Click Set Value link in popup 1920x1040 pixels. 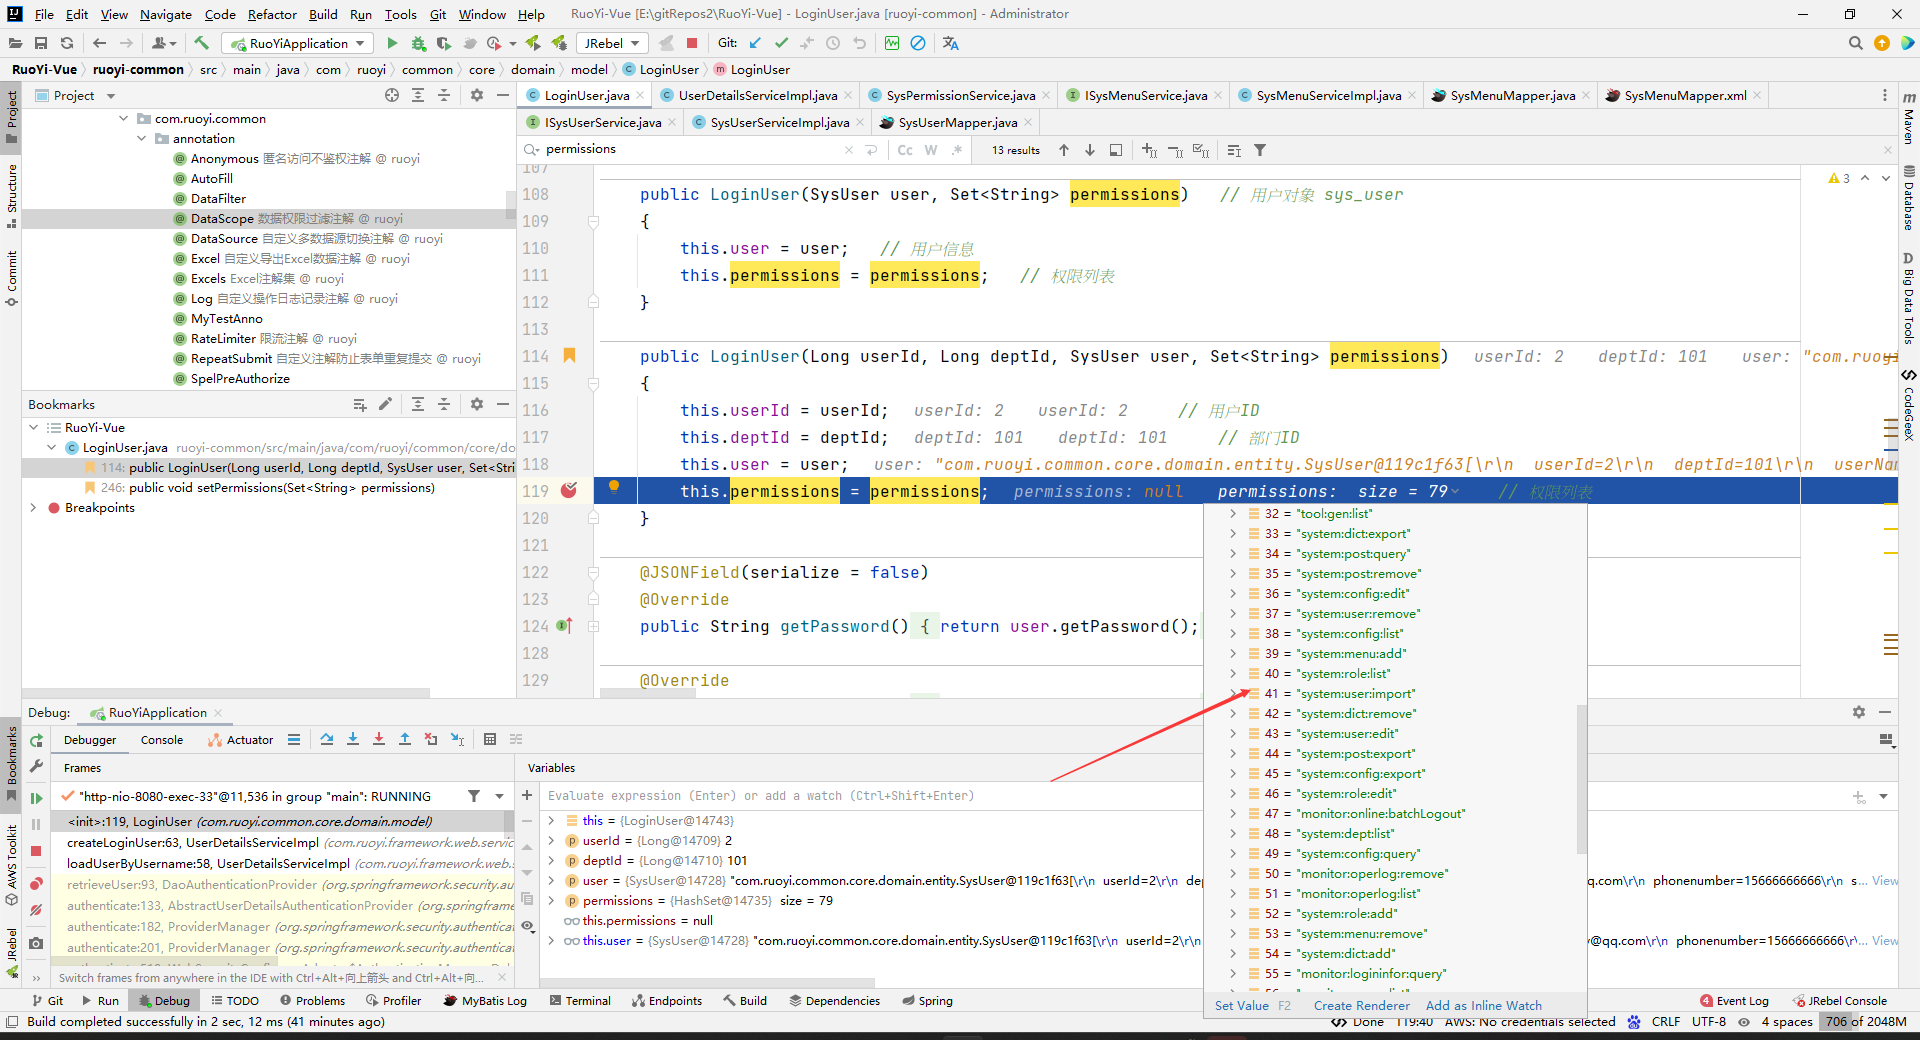[1242, 1005]
